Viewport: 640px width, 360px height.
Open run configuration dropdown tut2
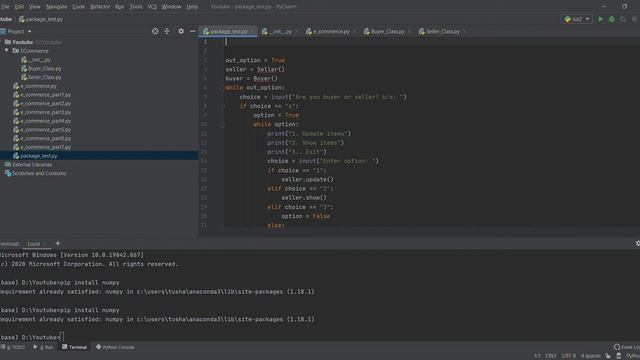[x=577, y=19]
